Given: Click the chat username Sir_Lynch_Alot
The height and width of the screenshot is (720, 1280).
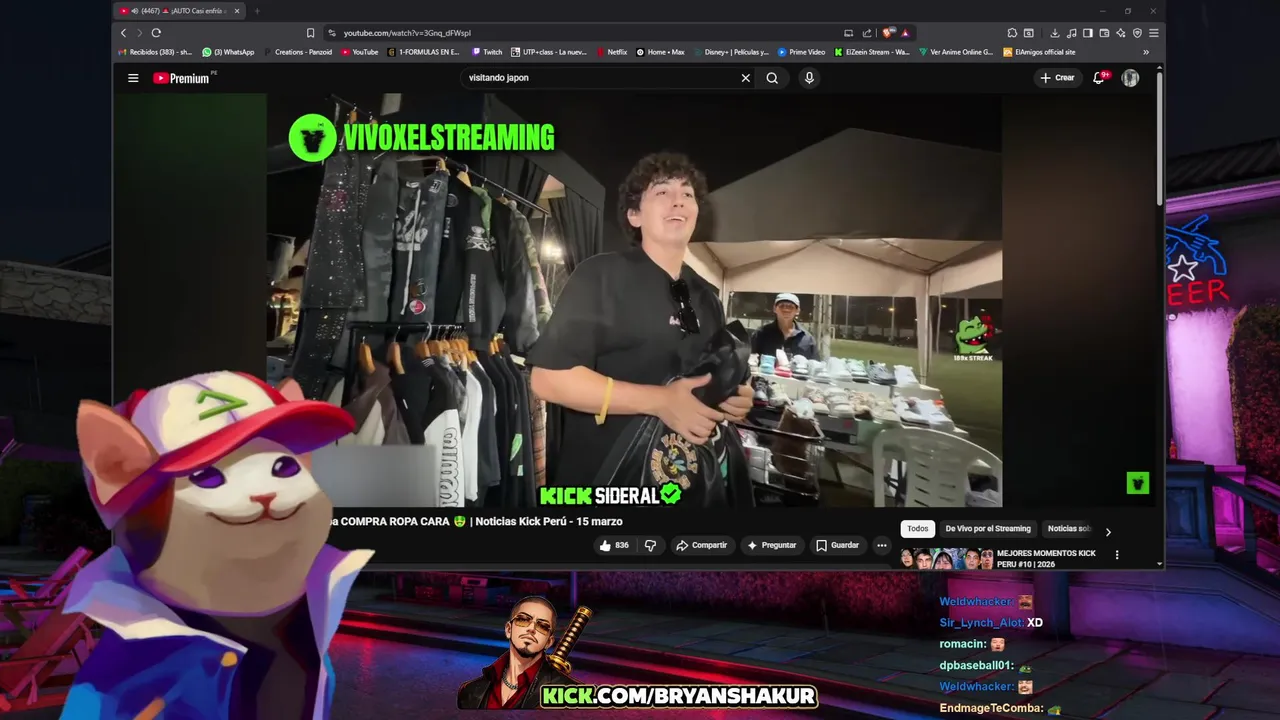Looking at the screenshot, I should tap(982, 623).
